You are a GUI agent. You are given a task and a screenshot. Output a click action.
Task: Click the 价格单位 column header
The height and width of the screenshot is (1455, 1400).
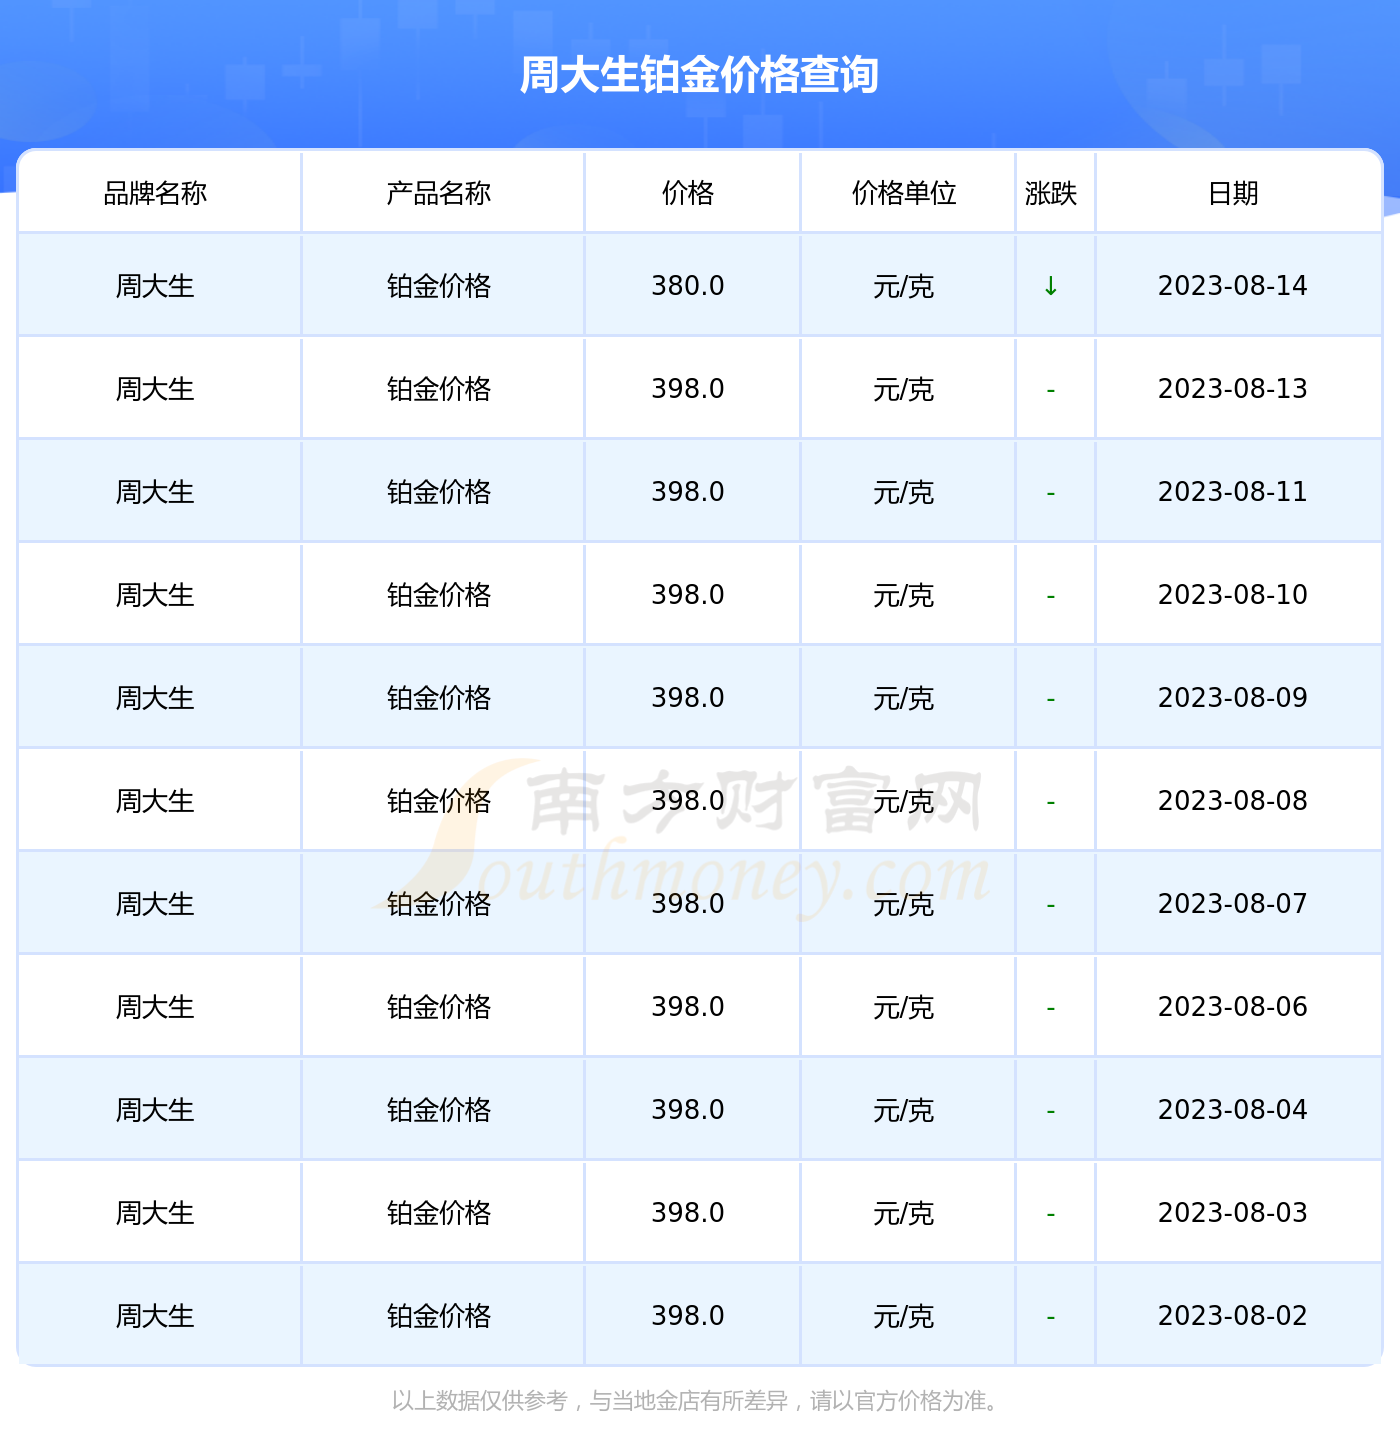(x=904, y=193)
